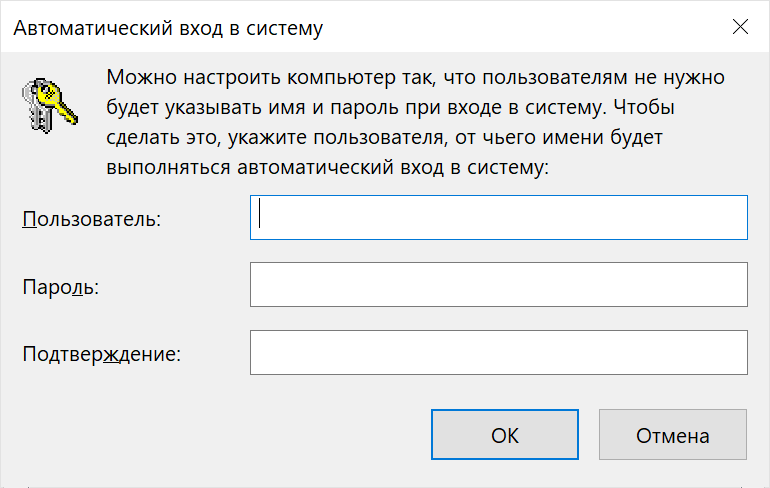
Task: Click the title "Автоматический вход в систему"
Action: click(x=167, y=29)
